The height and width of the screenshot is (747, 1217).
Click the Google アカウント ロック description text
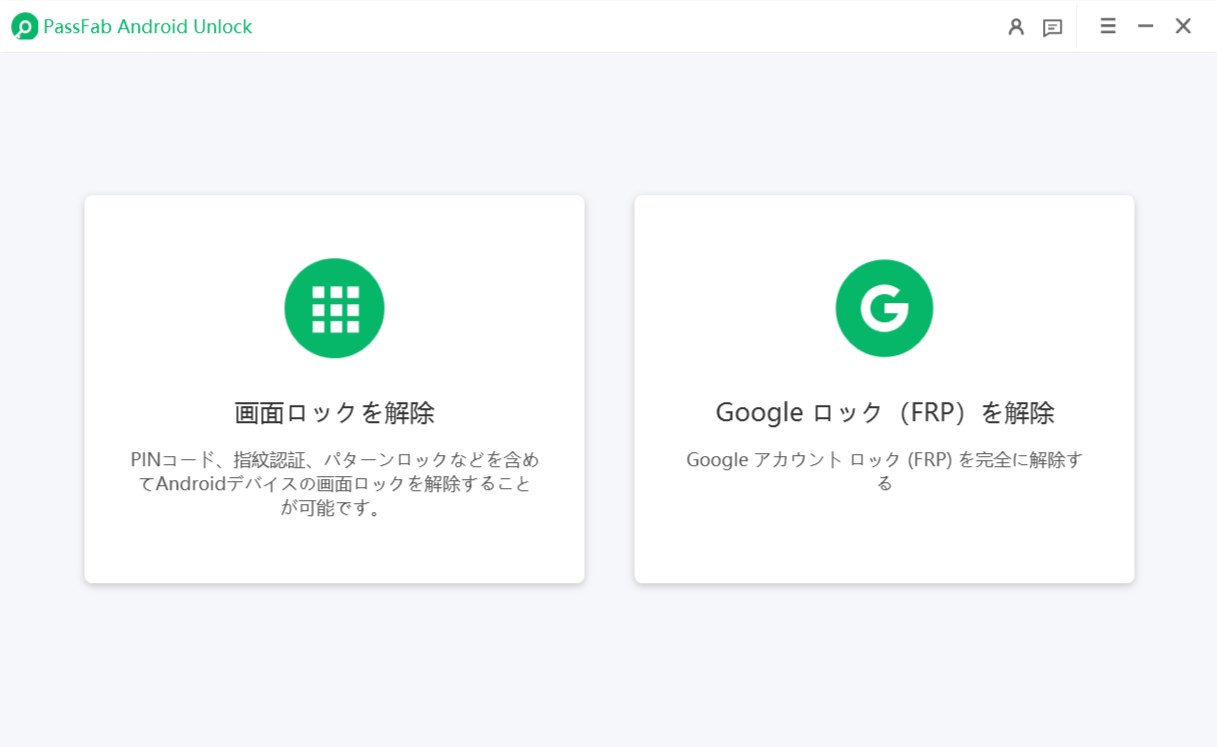[x=884, y=460]
